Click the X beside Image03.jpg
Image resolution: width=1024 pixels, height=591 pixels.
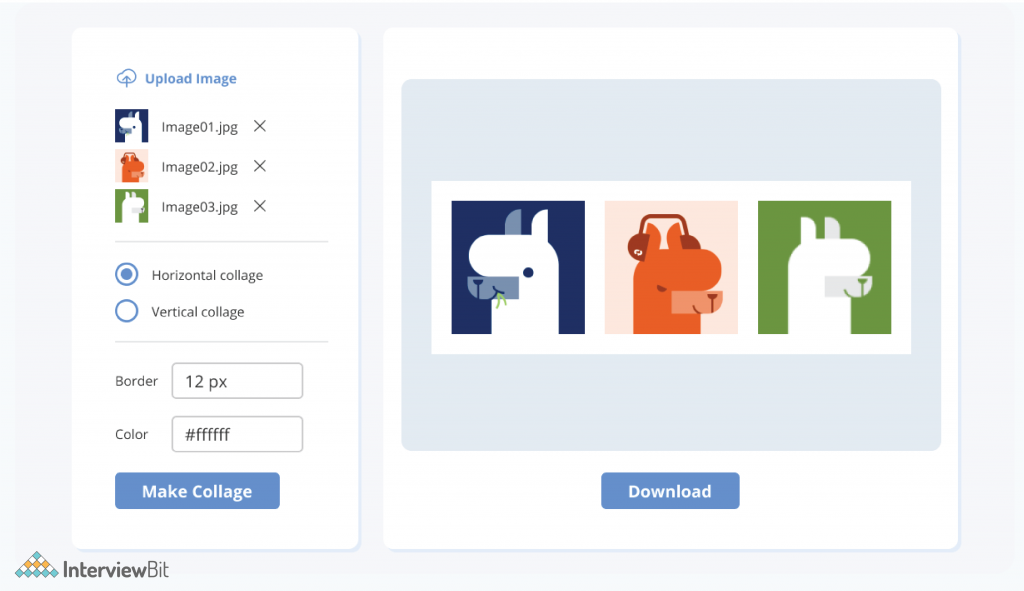tap(260, 206)
